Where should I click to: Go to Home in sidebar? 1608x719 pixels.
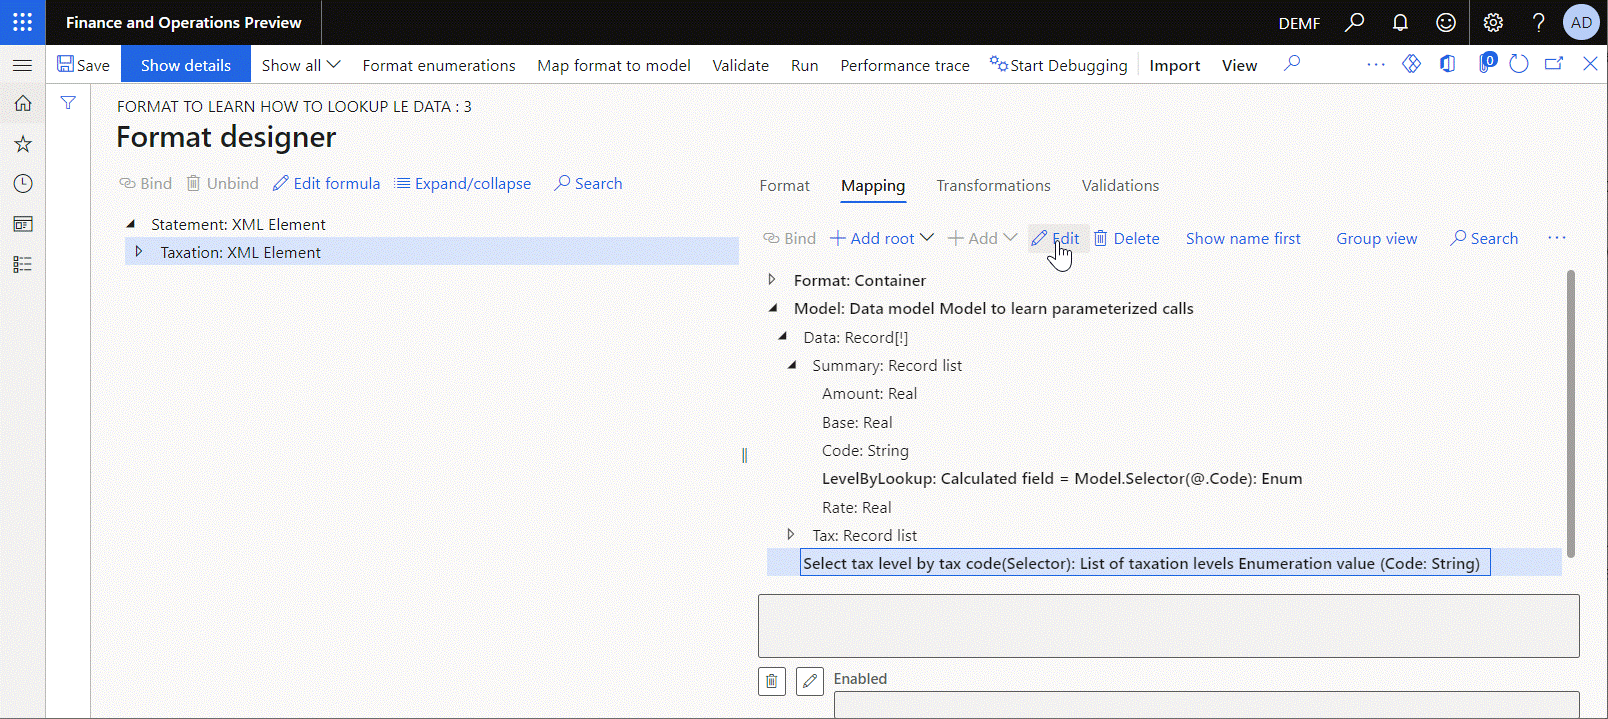coord(22,103)
